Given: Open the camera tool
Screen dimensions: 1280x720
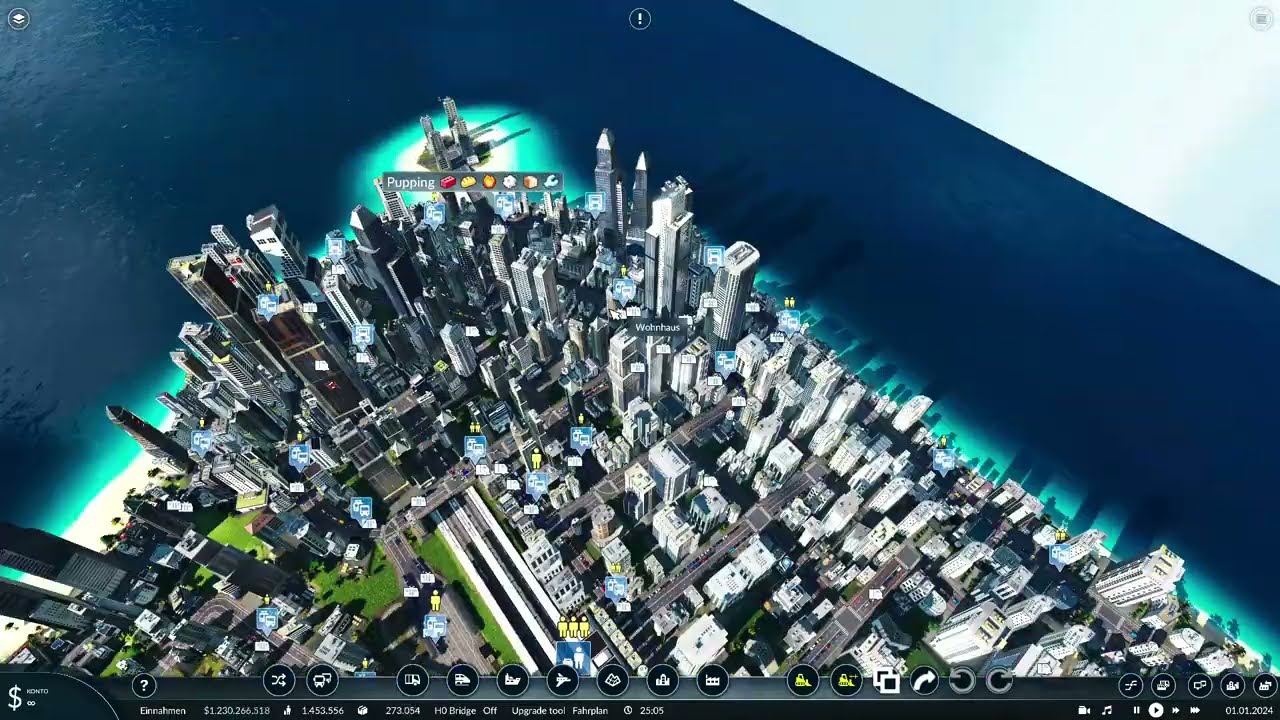Looking at the screenshot, I should tap(1084, 710).
